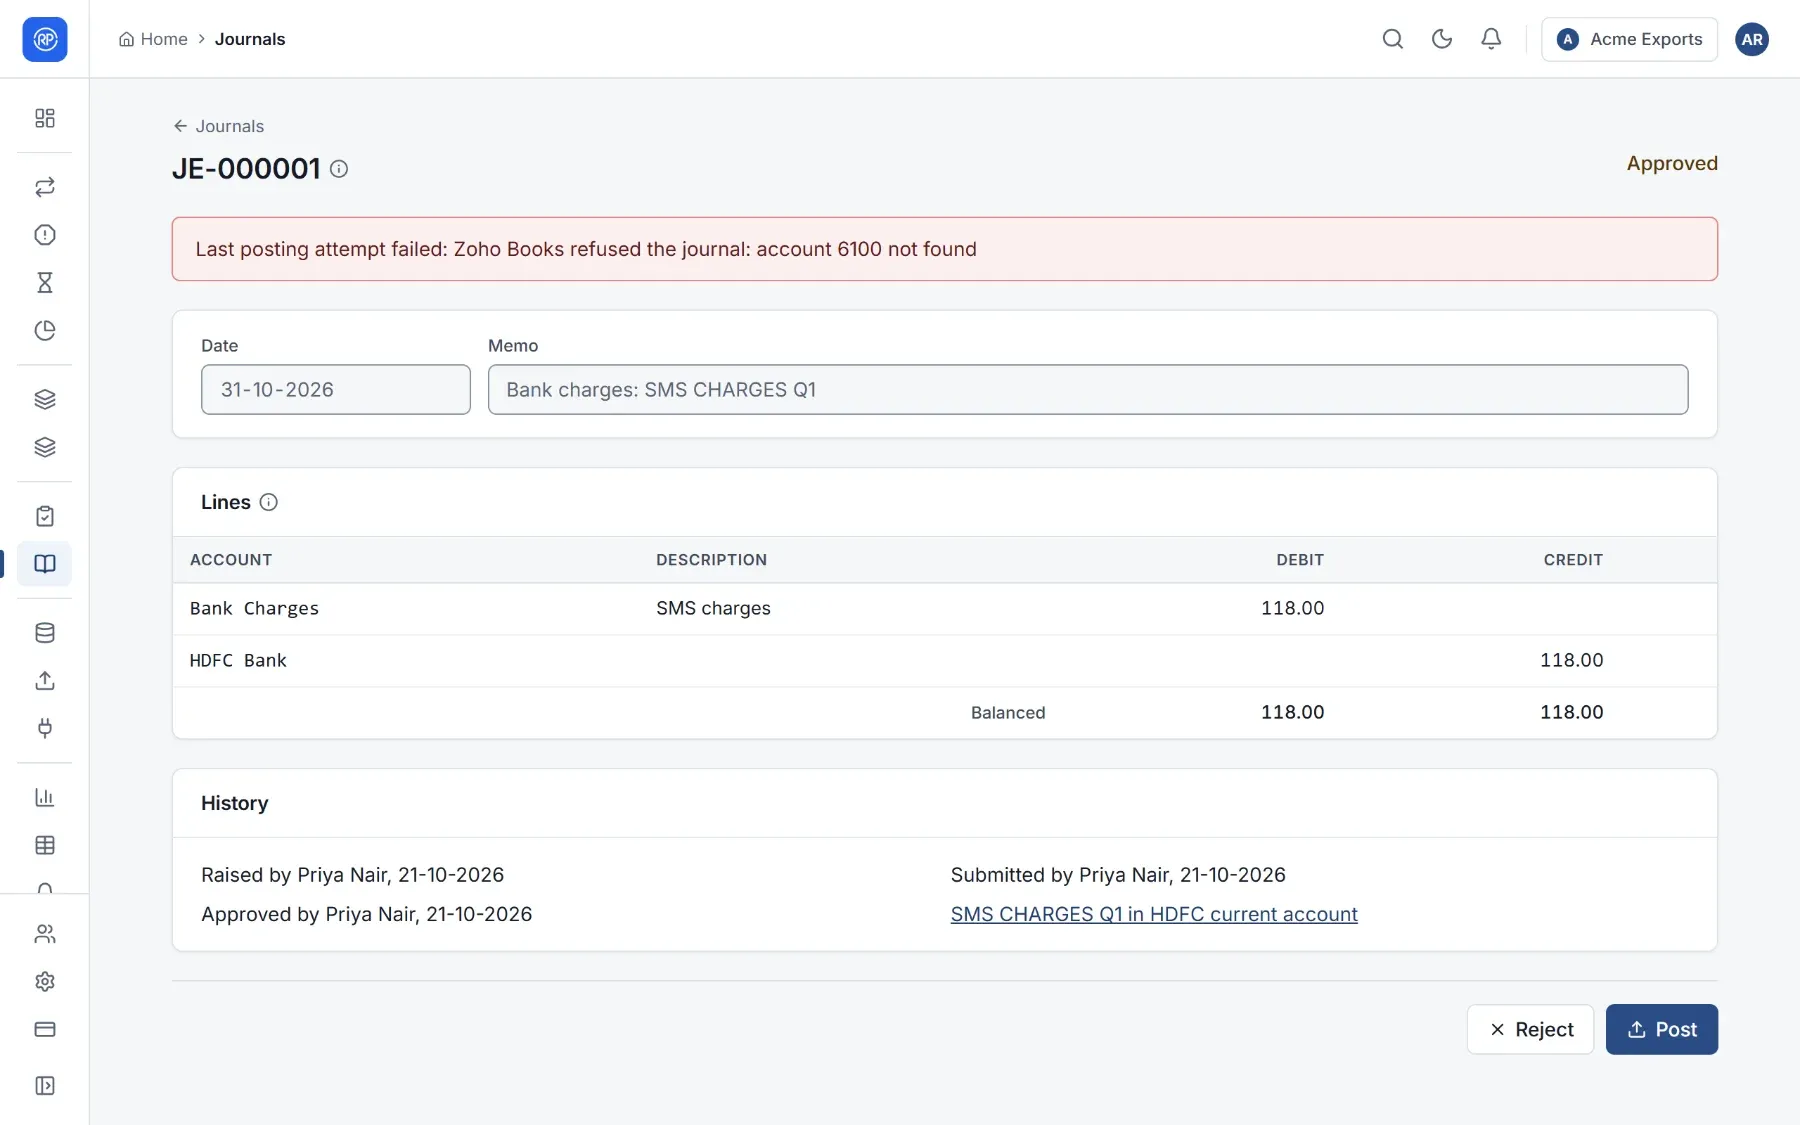Select the open book Journals sidebar icon
The height and width of the screenshot is (1125, 1800).
[x=45, y=564]
